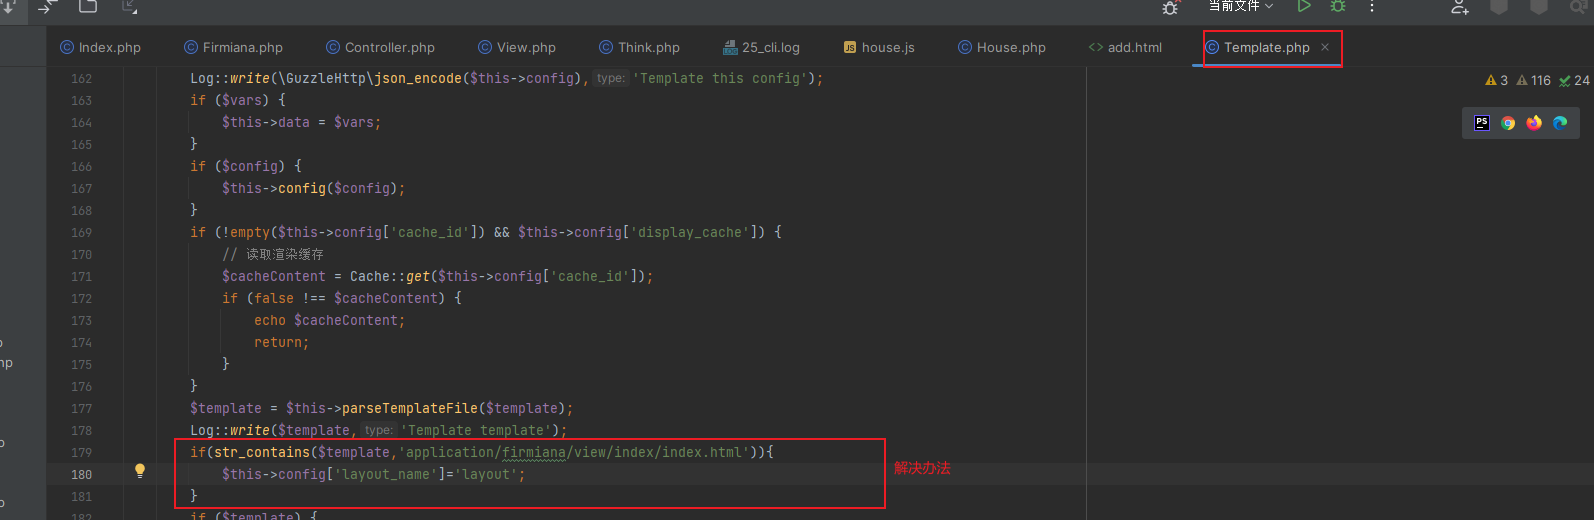The width and height of the screenshot is (1594, 520).
Task: Click the underlined word firmiana in path string
Action: pos(534,452)
